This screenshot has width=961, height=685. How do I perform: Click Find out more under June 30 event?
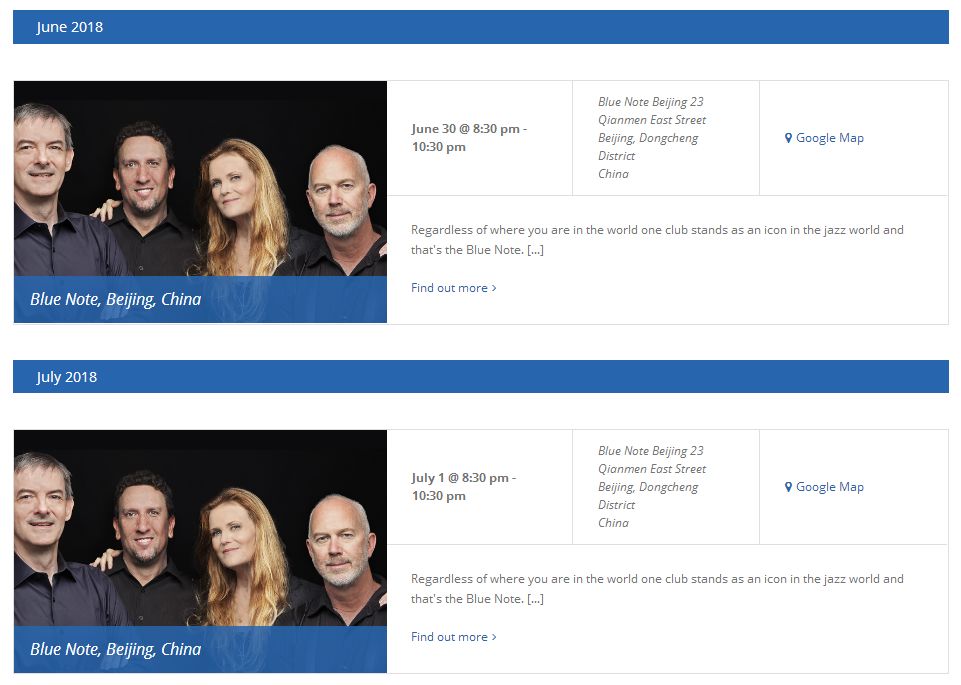454,288
